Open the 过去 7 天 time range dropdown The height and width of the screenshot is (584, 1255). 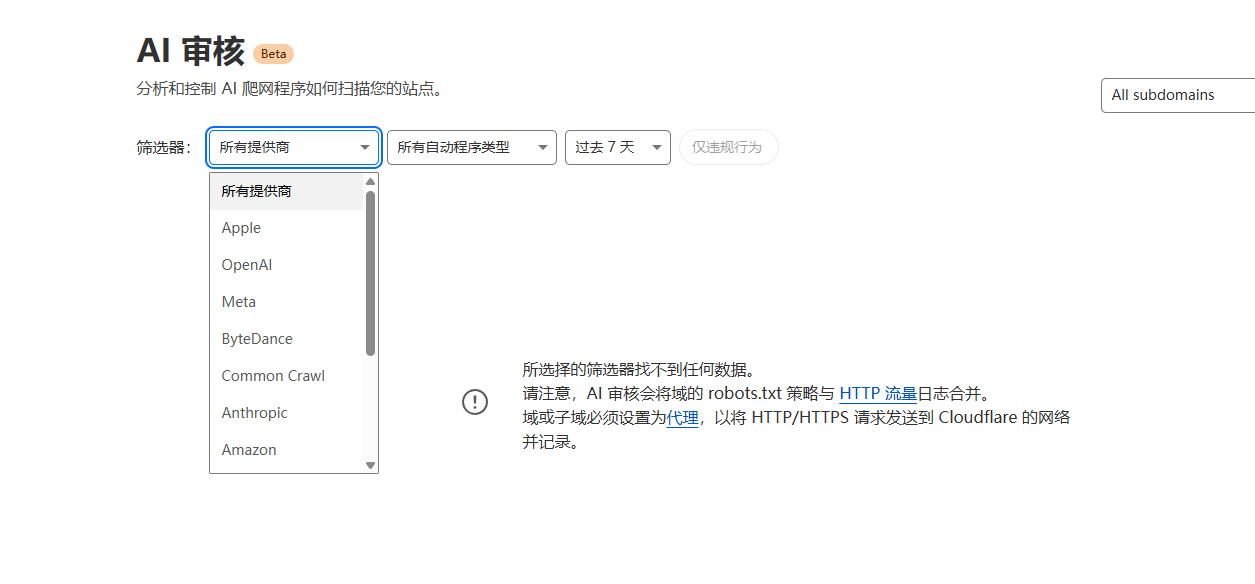[617, 147]
